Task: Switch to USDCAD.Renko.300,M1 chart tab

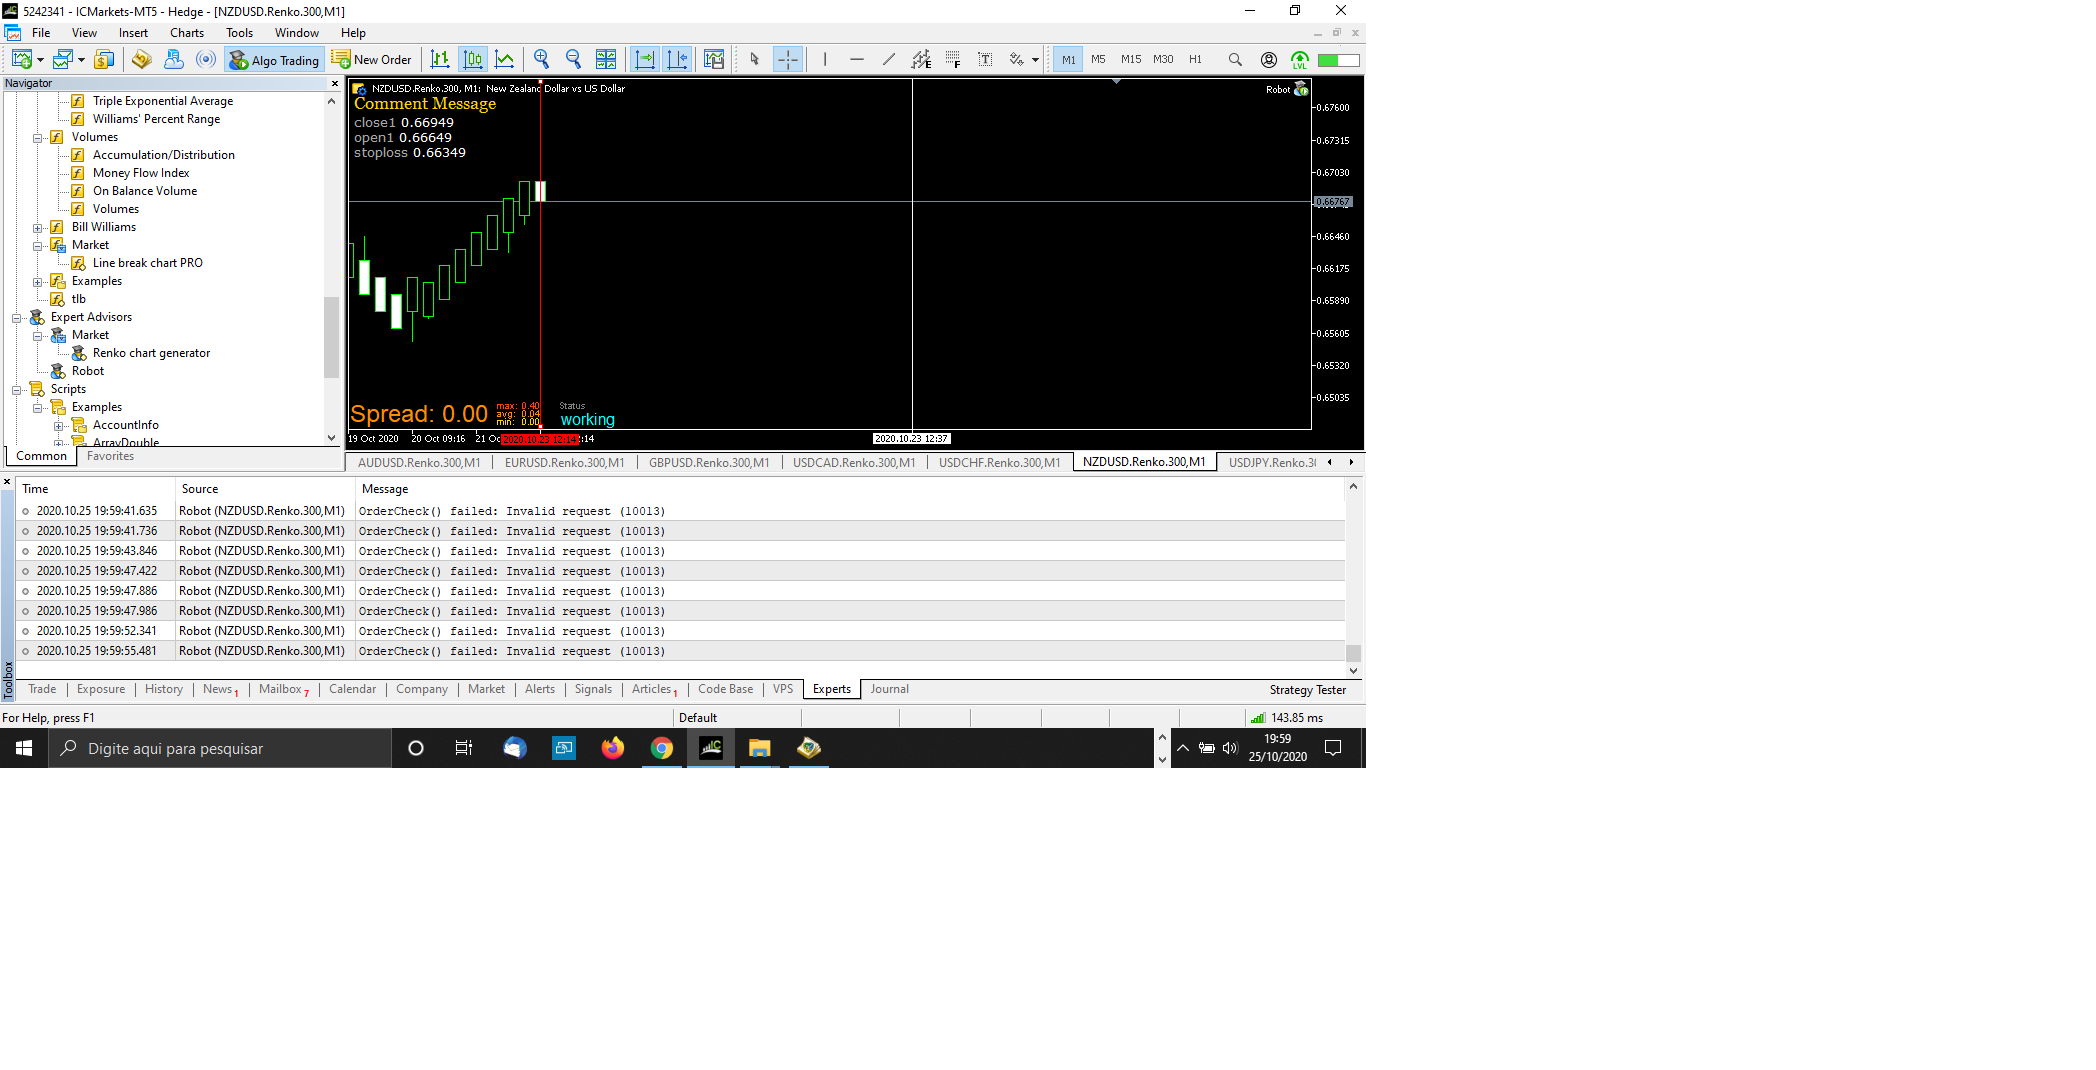Action: point(854,463)
